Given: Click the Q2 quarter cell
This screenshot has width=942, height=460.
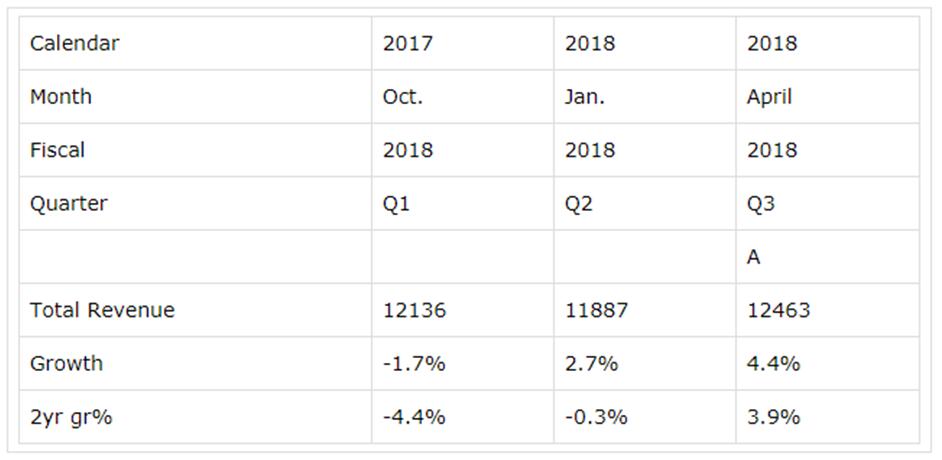Looking at the screenshot, I should pos(579,204).
